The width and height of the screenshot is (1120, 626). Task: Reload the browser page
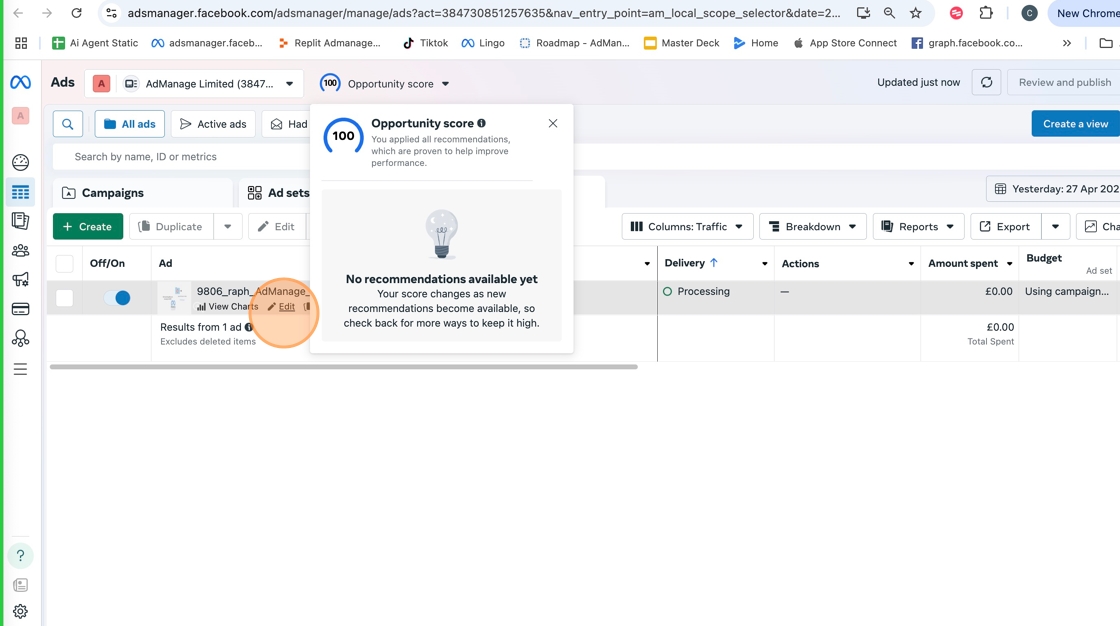click(x=76, y=13)
